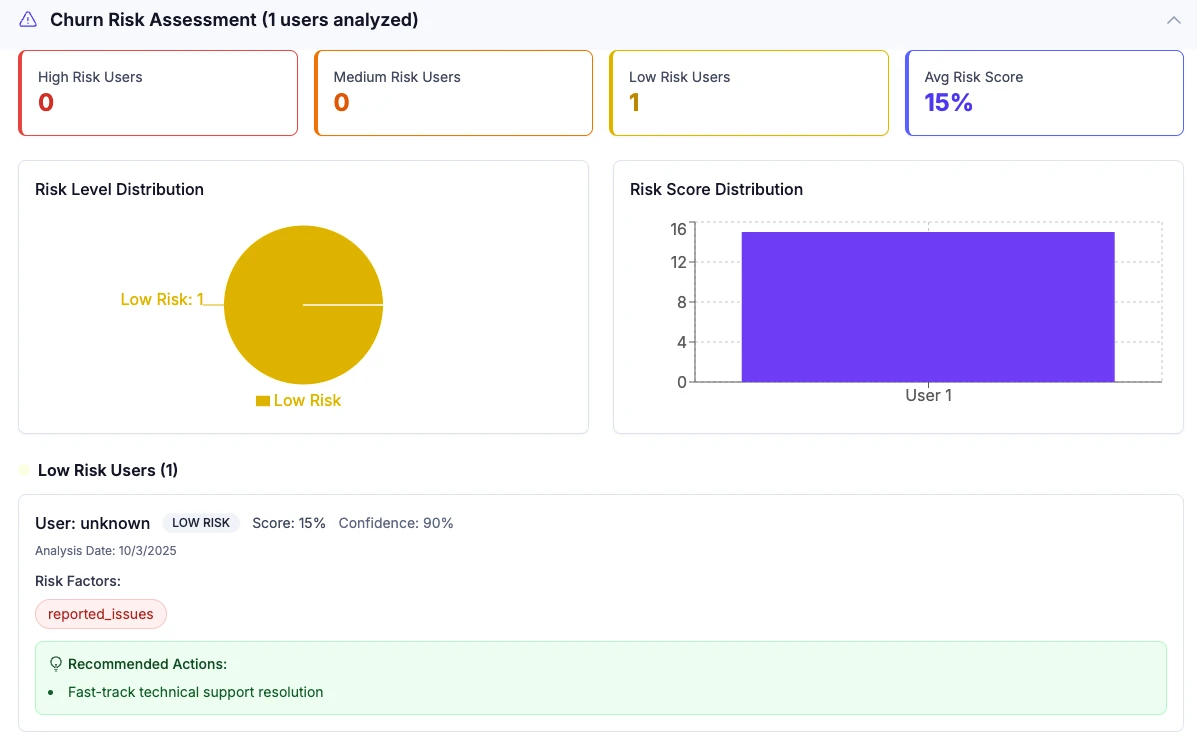The width and height of the screenshot is (1197, 751).
Task: Collapse the Churn Risk Assessment section
Action: pyautogui.click(x=1174, y=20)
